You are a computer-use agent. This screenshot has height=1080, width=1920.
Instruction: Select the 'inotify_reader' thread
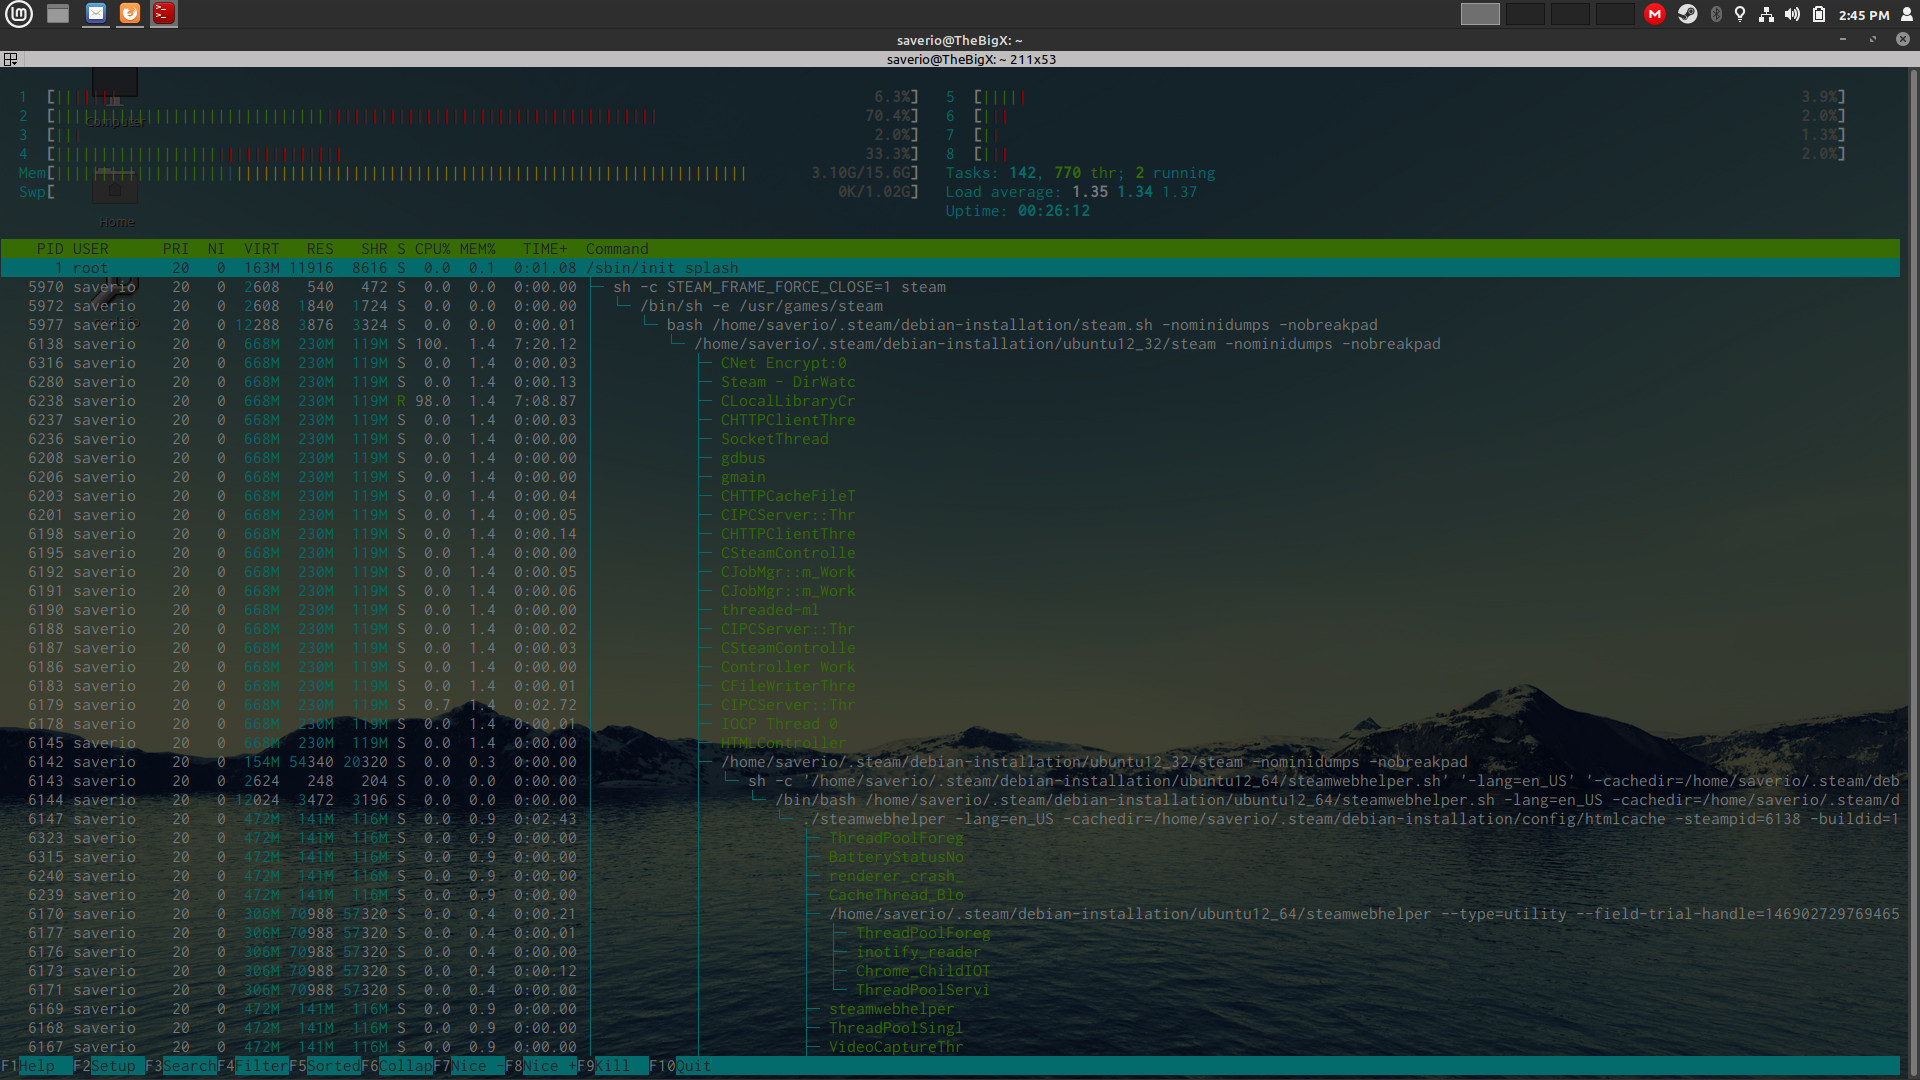pyautogui.click(x=918, y=952)
